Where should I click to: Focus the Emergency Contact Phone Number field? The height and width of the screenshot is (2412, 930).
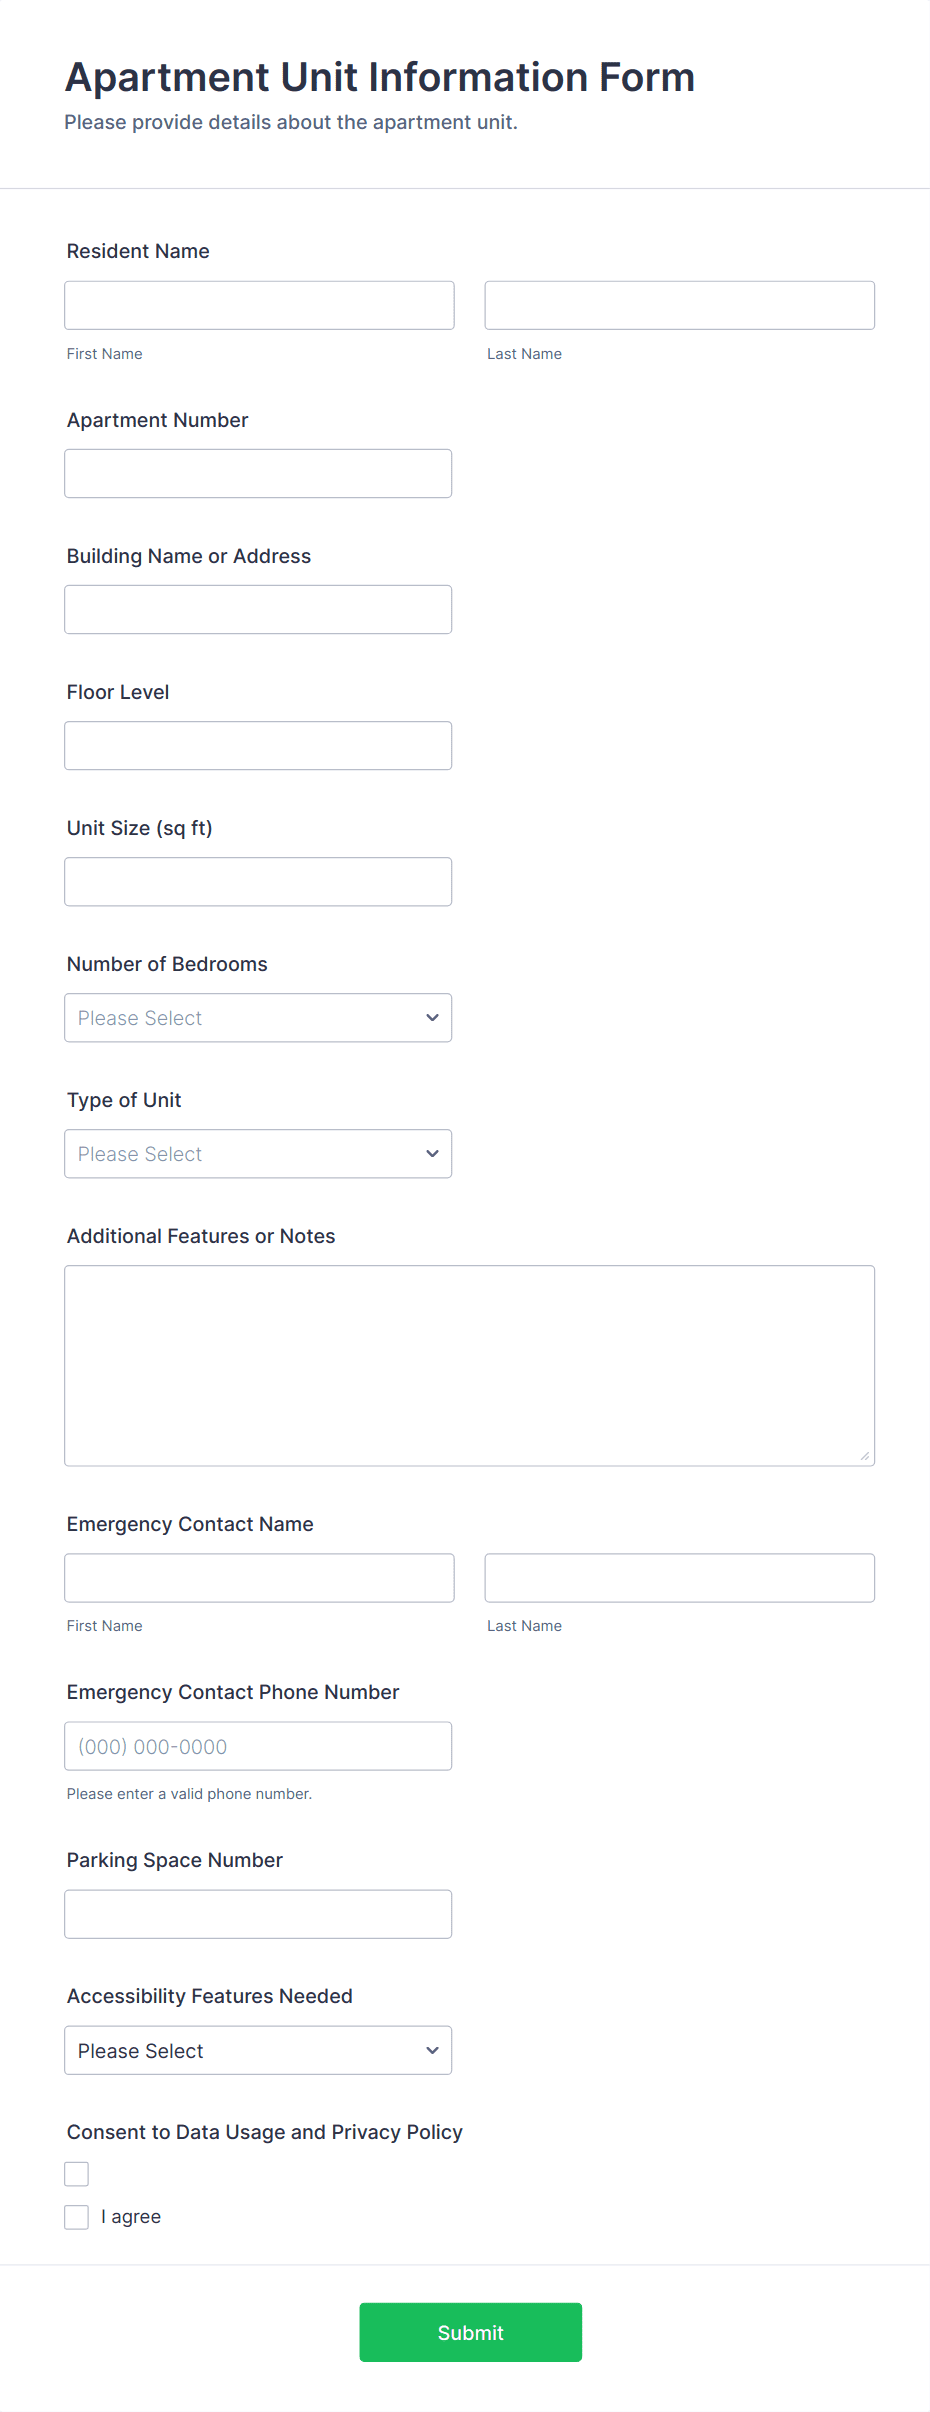click(x=258, y=1746)
